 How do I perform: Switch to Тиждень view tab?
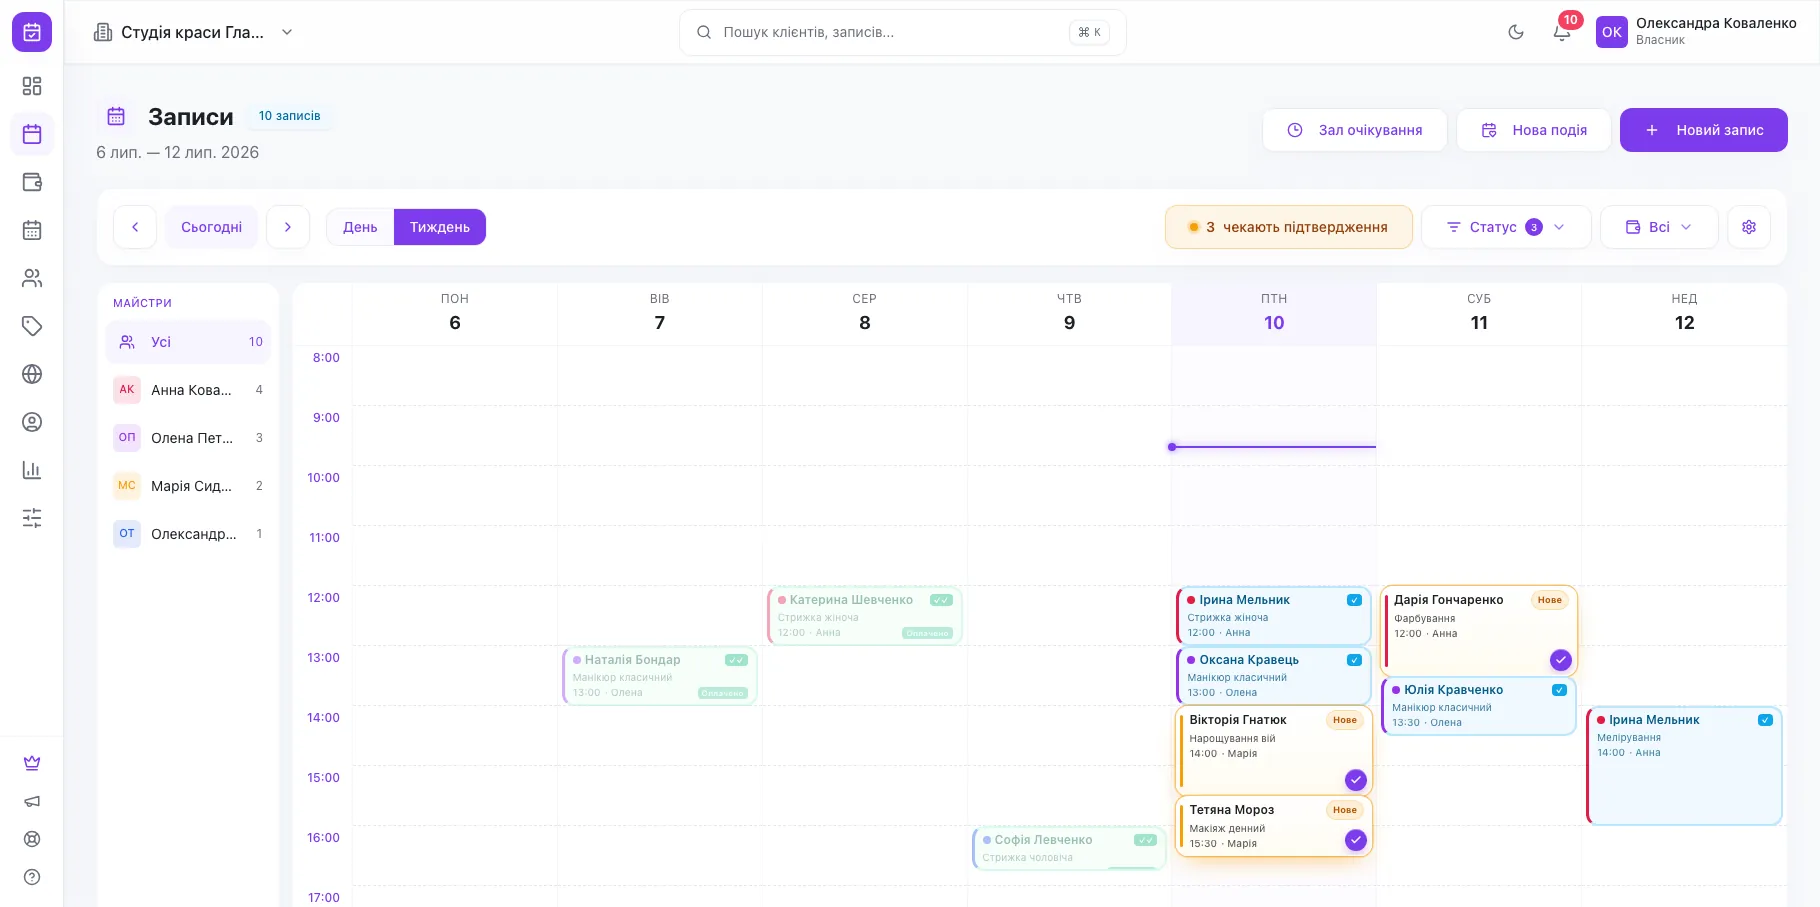pos(440,227)
